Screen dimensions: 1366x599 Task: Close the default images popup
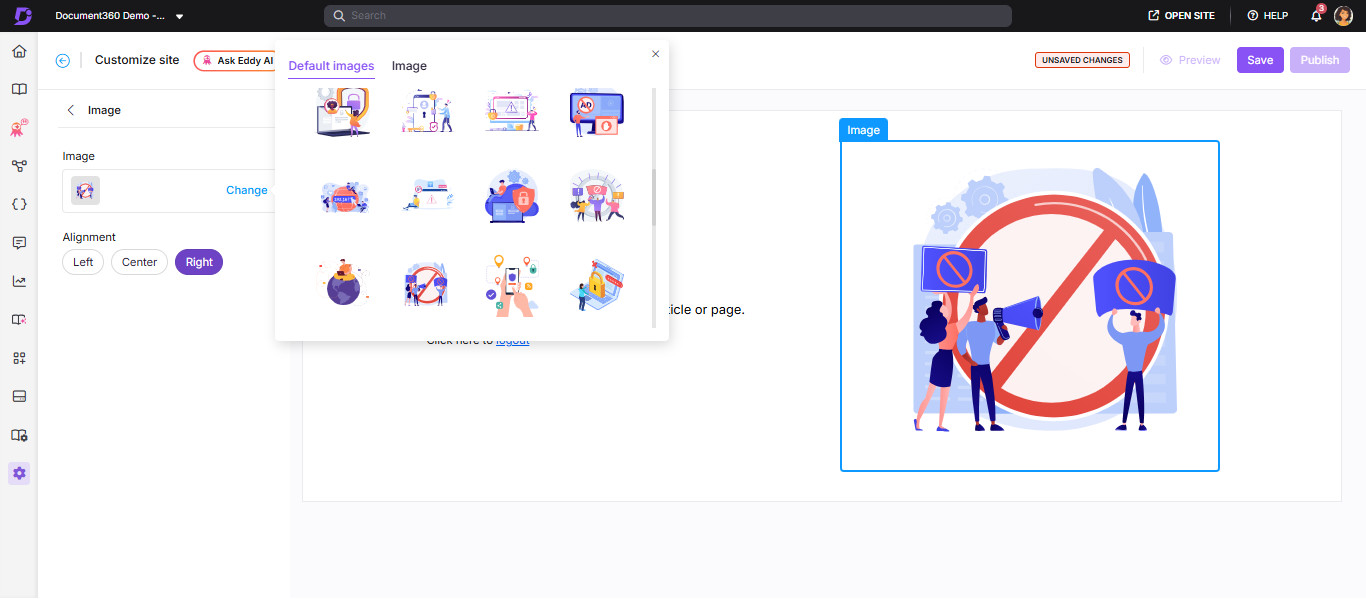[x=655, y=54]
